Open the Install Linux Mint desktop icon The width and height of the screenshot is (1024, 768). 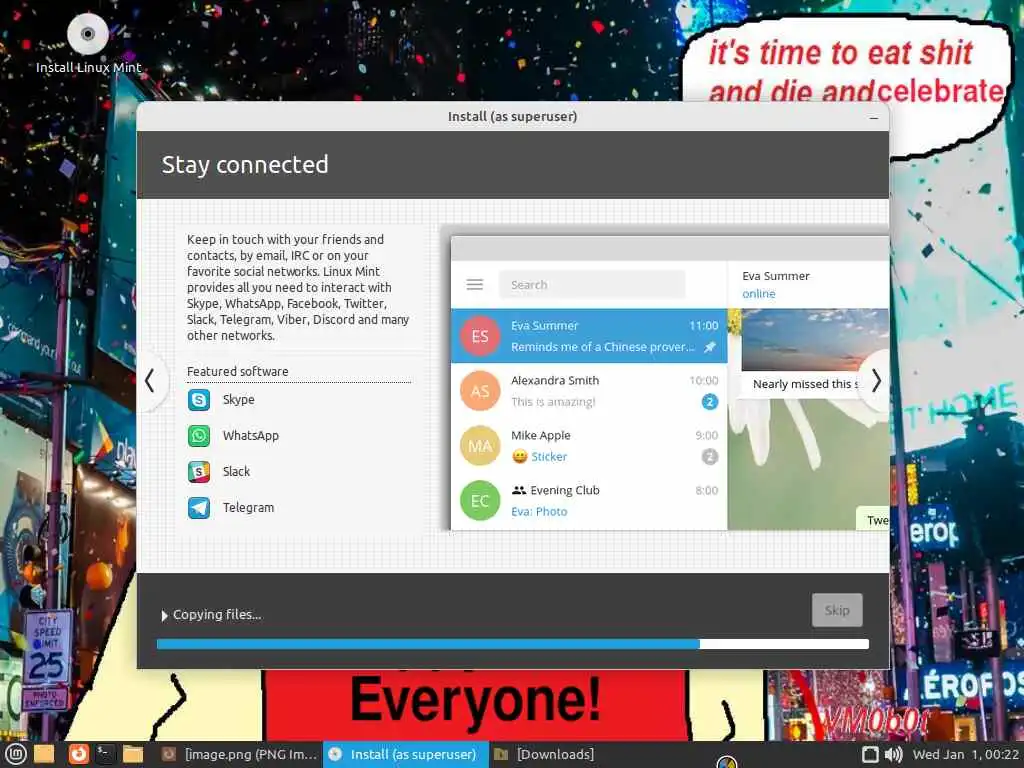point(88,44)
